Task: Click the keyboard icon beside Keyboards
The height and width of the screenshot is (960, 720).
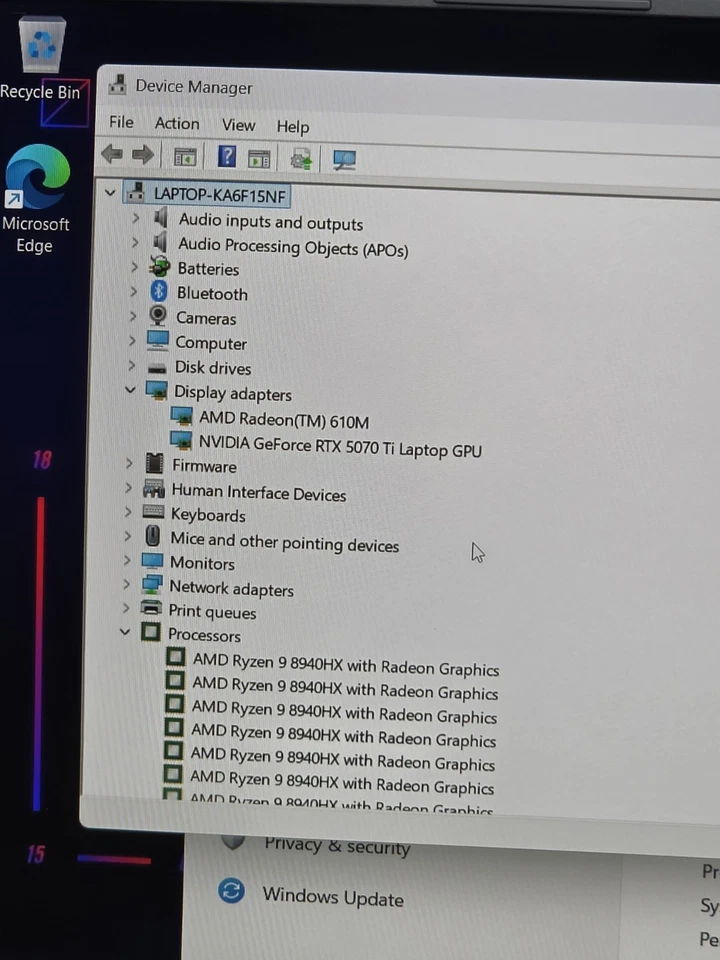Action: pyautogui.click(x=153, y=512)
